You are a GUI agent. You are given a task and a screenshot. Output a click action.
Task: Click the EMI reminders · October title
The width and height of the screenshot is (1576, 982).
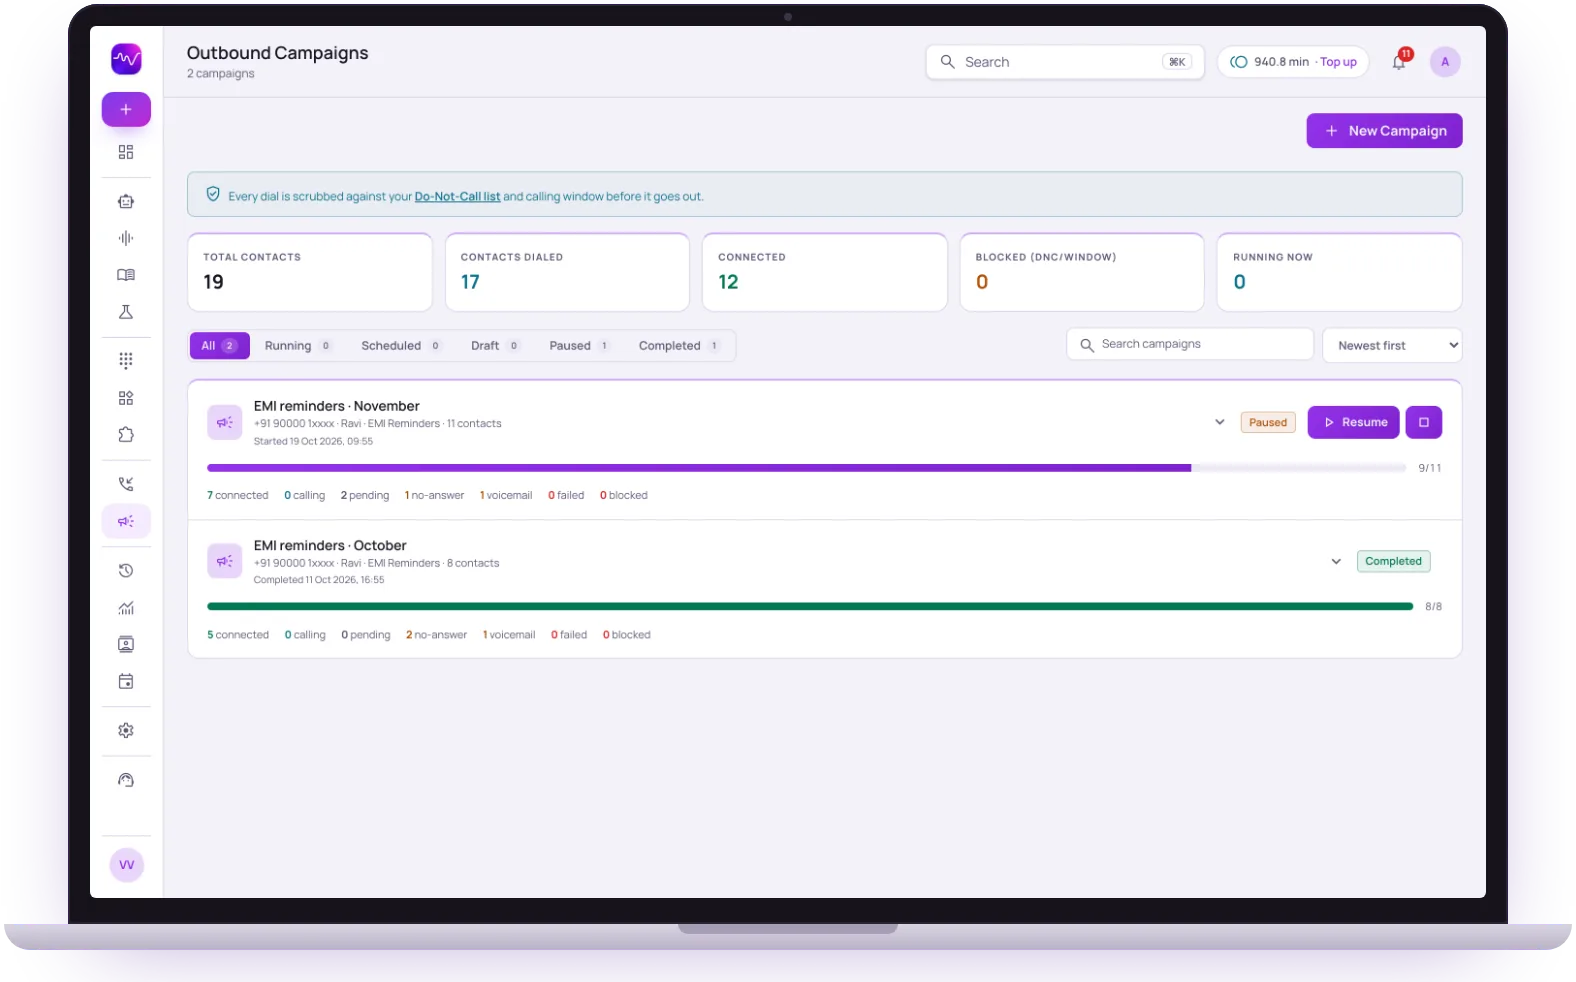point(330,546)
